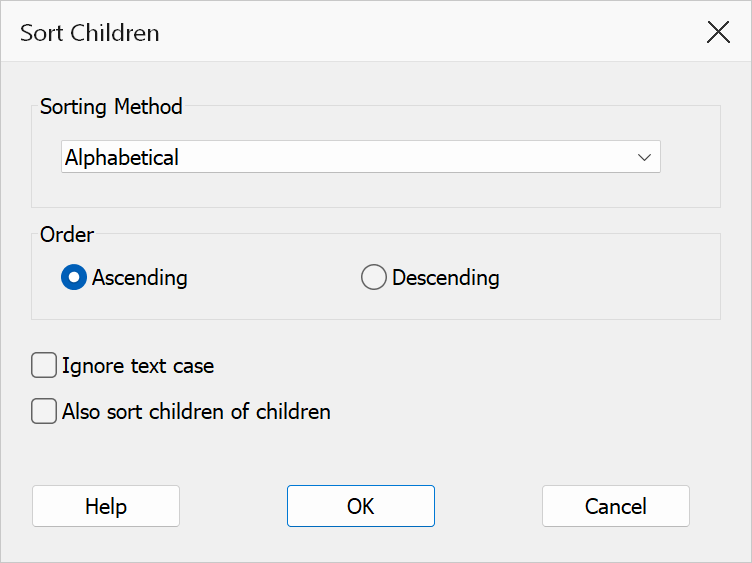This screenshot has height=563, width=752.
Task: Choose the Descending radio button
Action: [x=374, y=277]
